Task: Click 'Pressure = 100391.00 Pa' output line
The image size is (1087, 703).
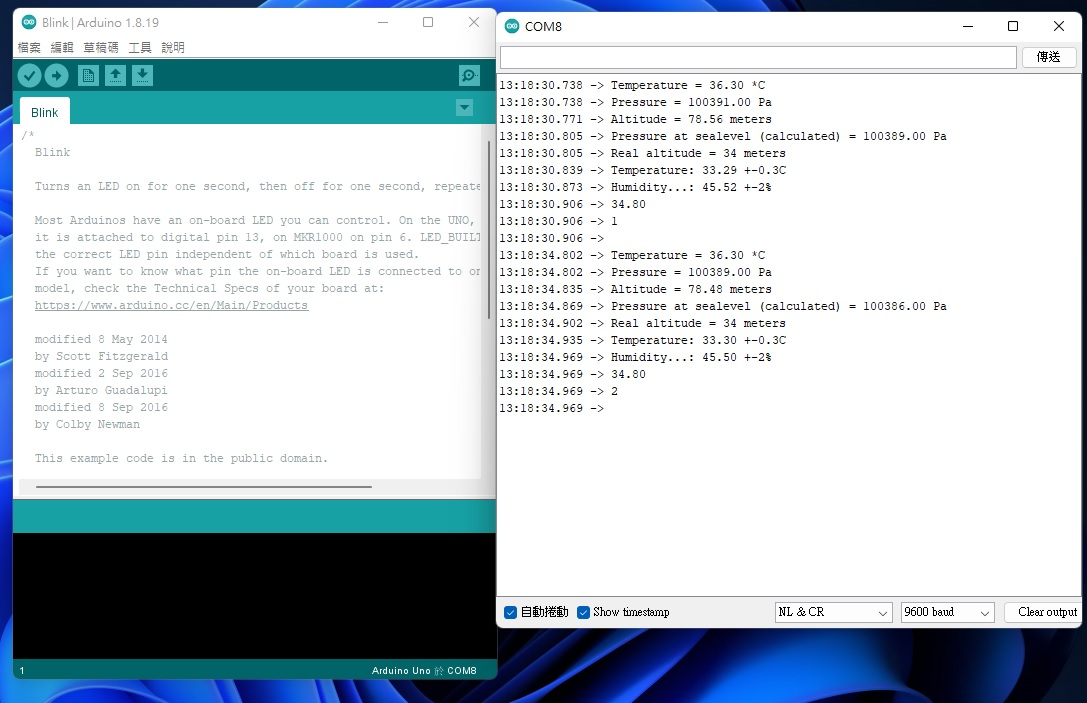Action: point(690,102)
